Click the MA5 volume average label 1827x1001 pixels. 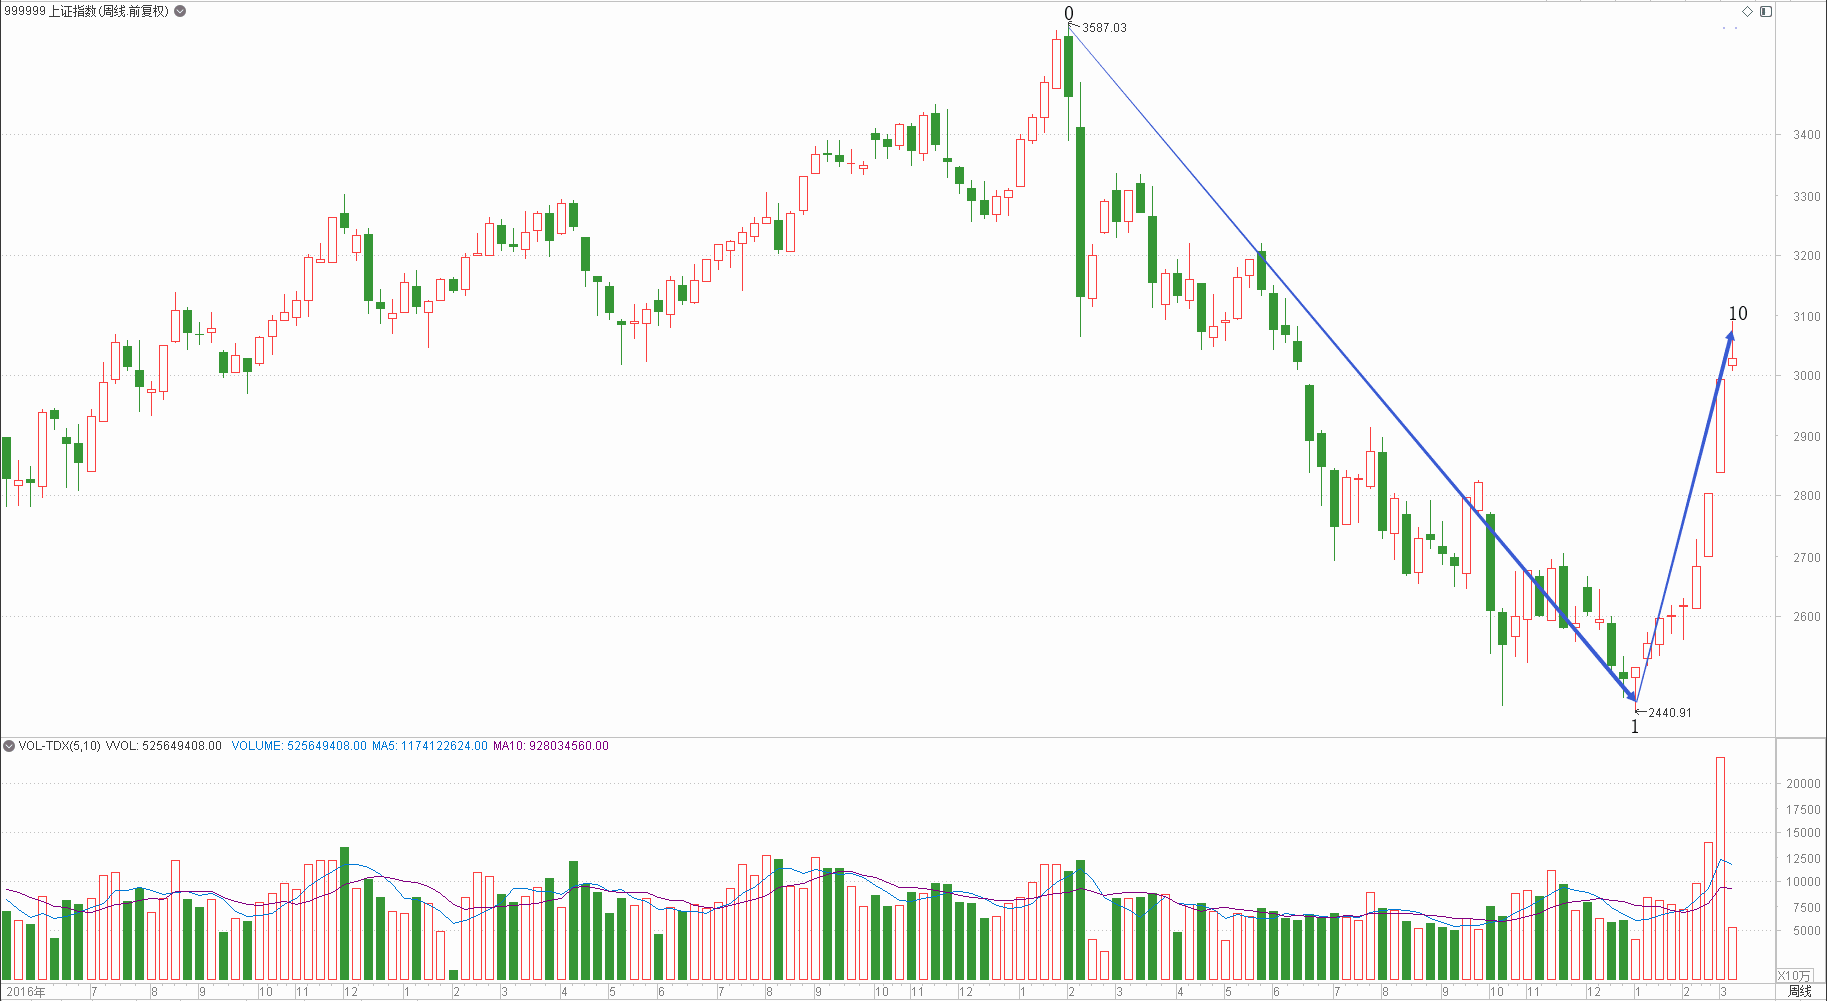pos(430,746)
